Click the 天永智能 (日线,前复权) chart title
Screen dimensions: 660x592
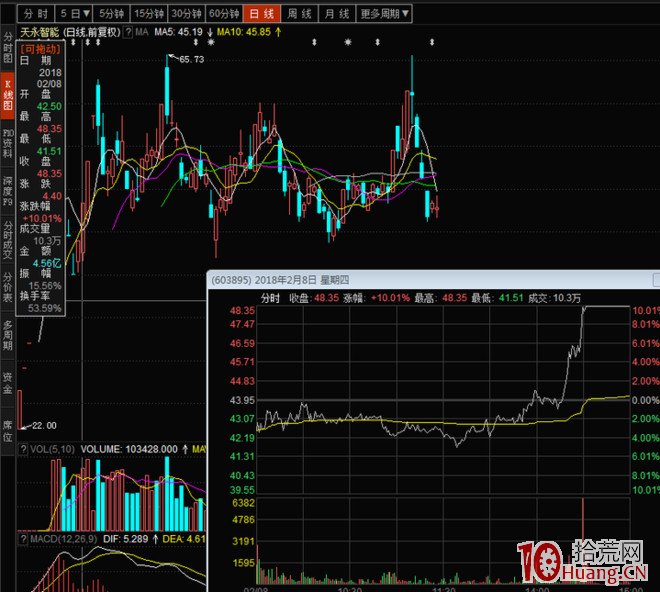coord(70,32)
